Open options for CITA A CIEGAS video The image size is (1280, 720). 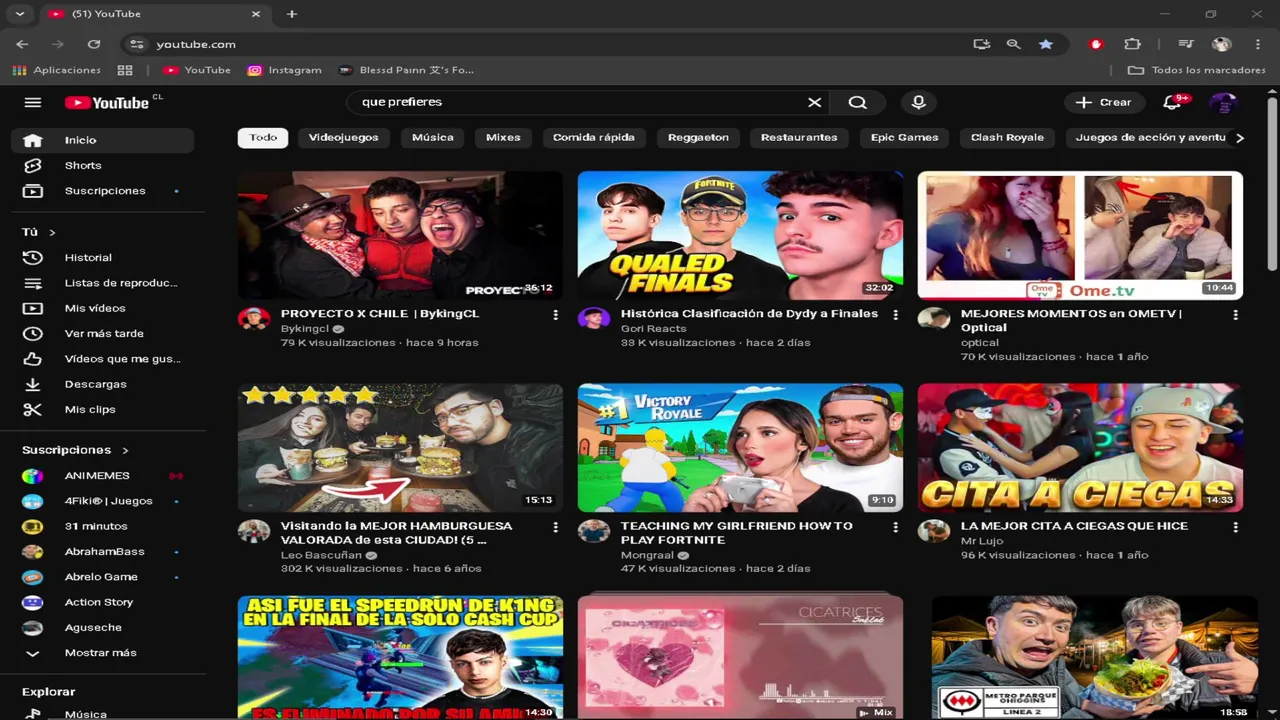tap(1235, 527)
